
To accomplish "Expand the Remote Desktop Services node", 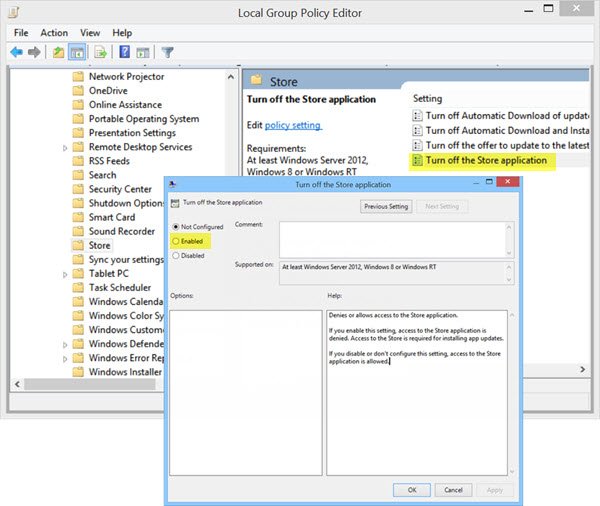I will point(65,148).
